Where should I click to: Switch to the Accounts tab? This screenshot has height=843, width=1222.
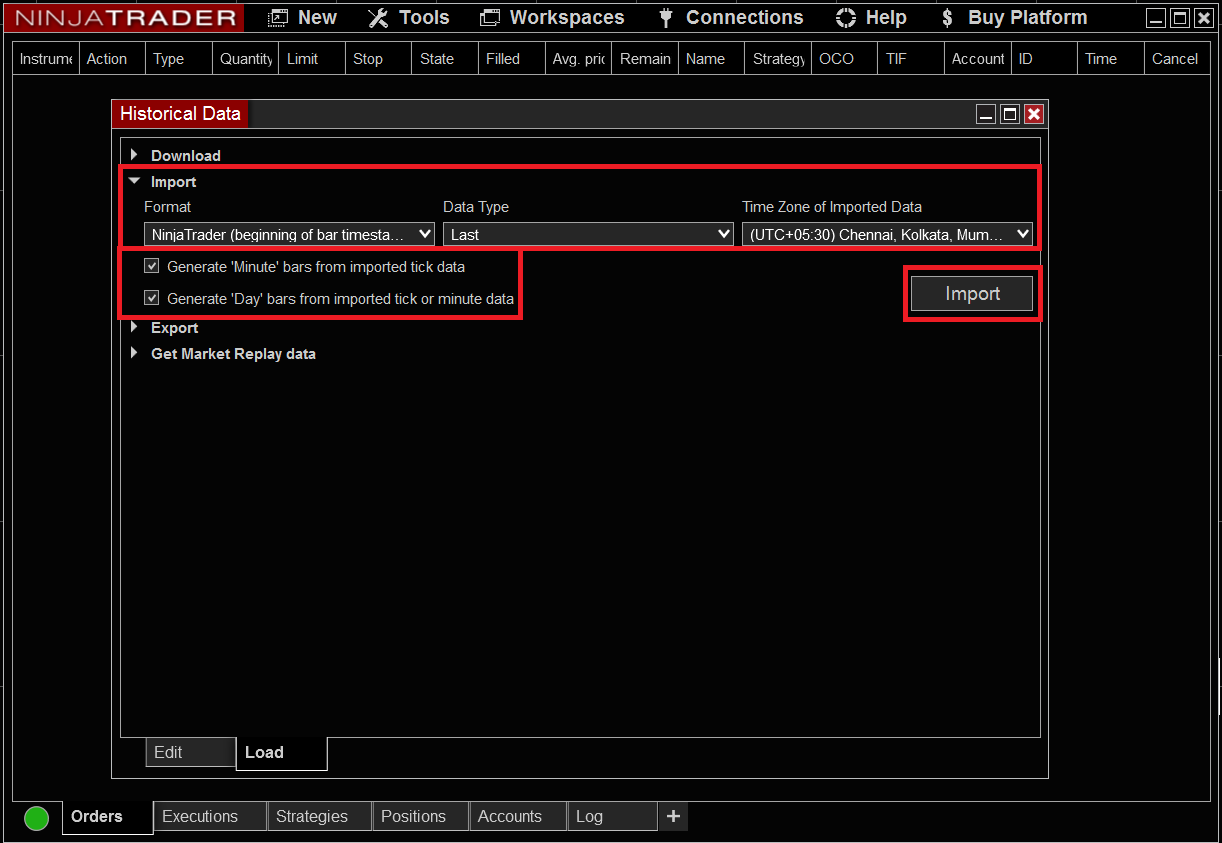(518, 816)
